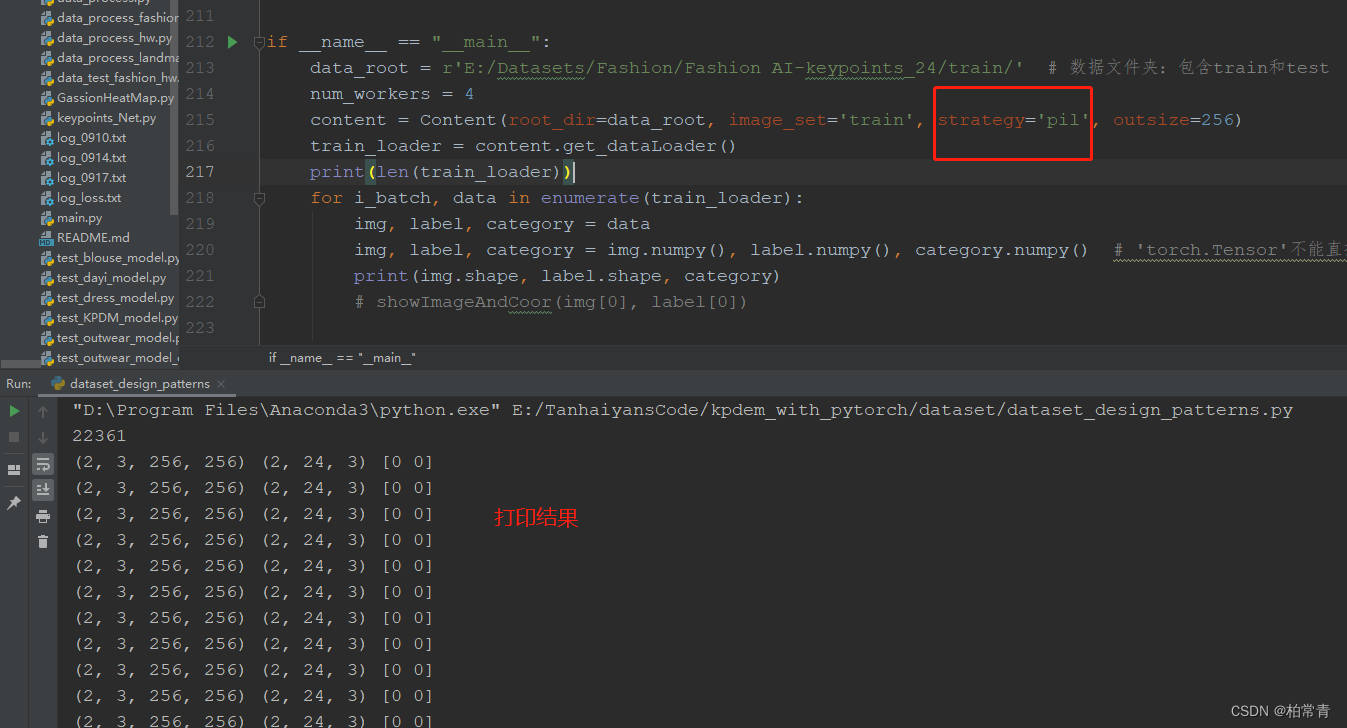Click the commented showImageAndCoor line

[551, 302]
